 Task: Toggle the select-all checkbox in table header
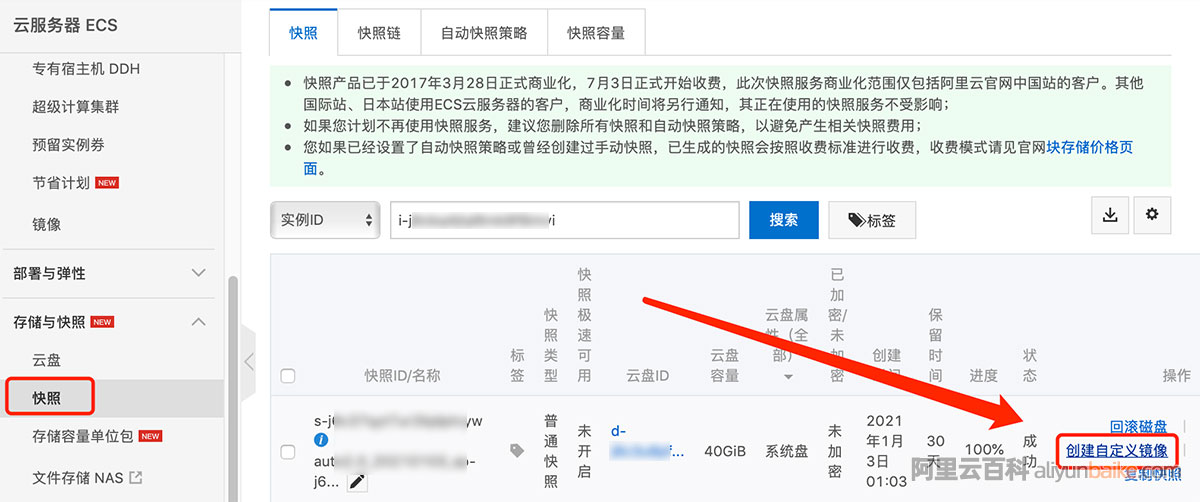point(288,376)
